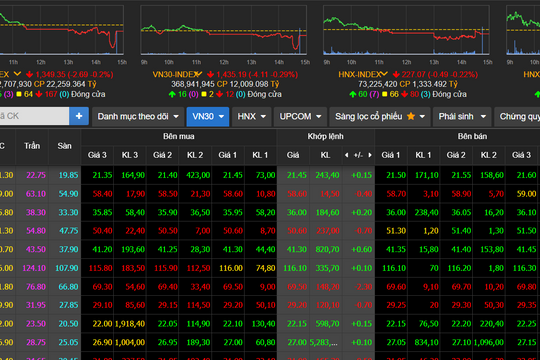
Task: Click the HNX-INDEX intraday chart
Action: point(406,30)
